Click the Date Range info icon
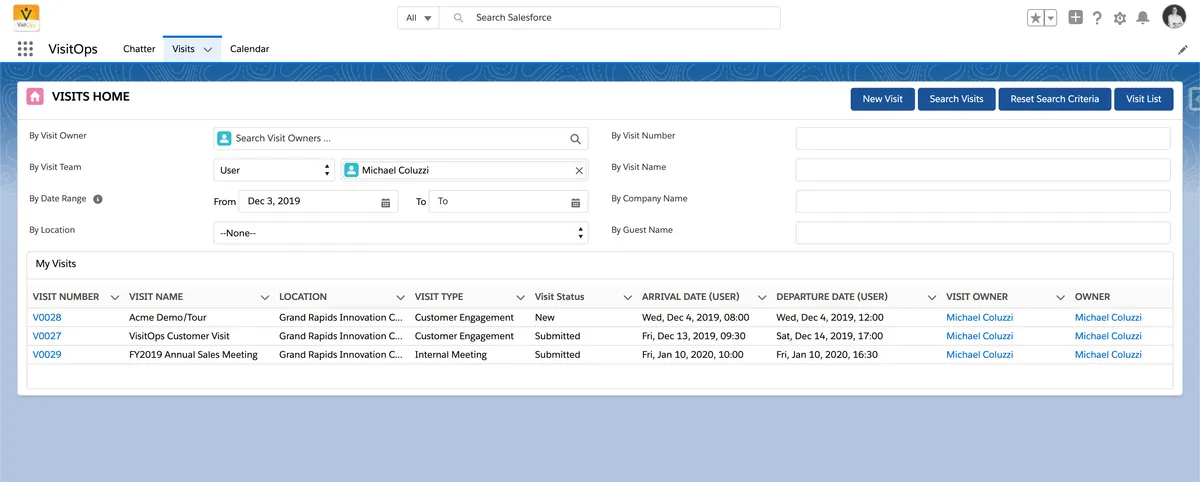Image resolution: width=1200 pixels, height=482 pixels. (98, 199)
